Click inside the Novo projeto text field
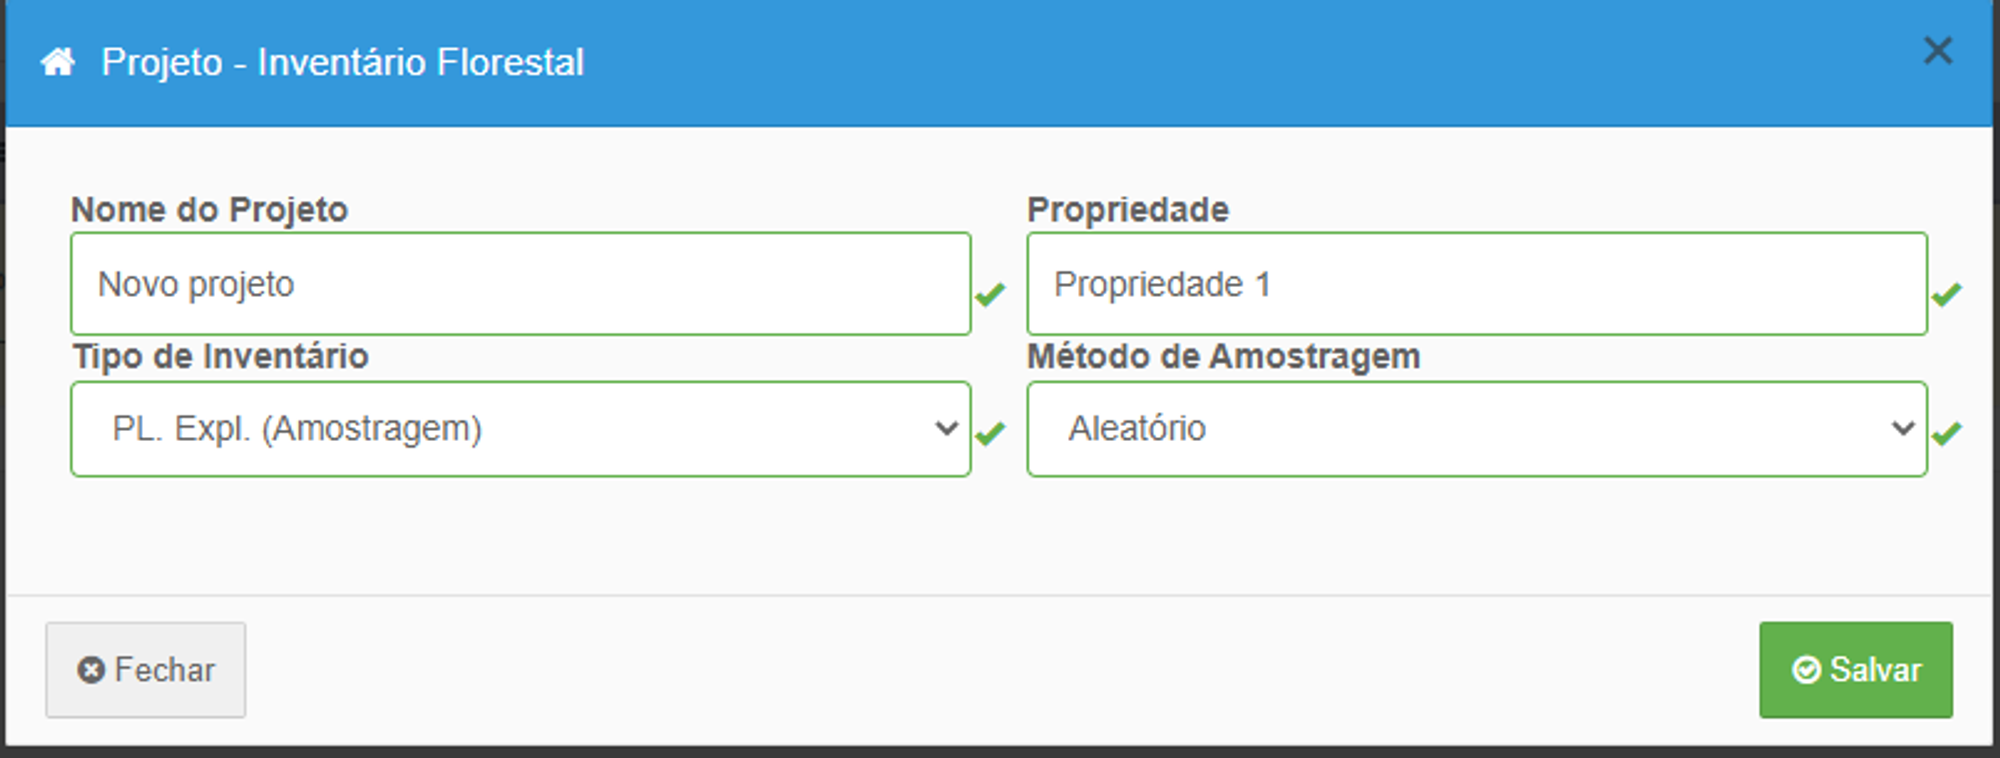The image size is (2000, 758). click(520, 283)
